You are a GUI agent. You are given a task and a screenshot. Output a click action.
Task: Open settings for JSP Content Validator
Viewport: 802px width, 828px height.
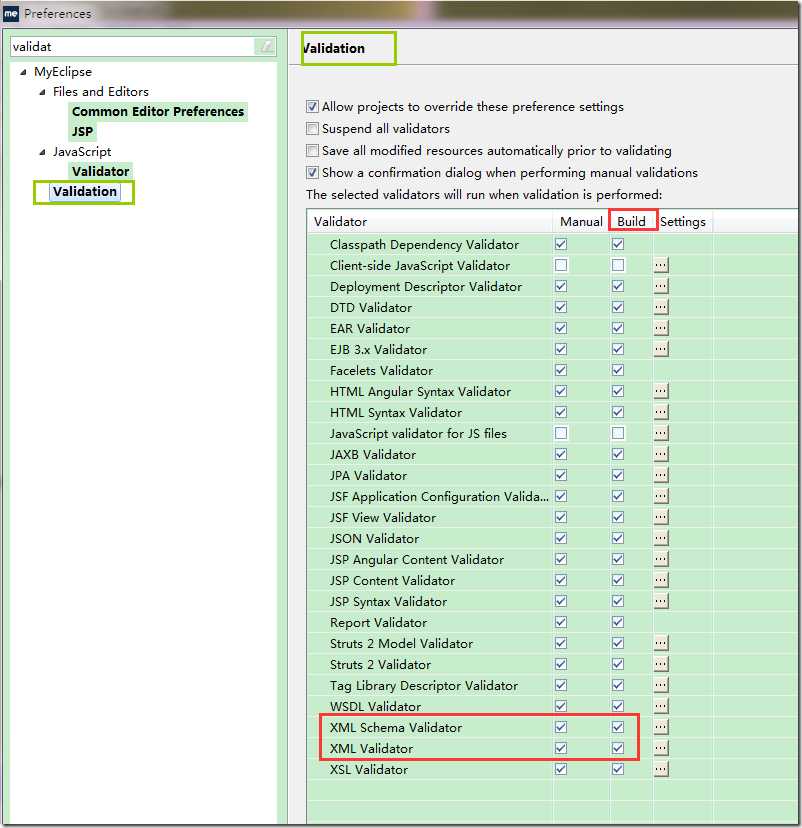point(661,580)
